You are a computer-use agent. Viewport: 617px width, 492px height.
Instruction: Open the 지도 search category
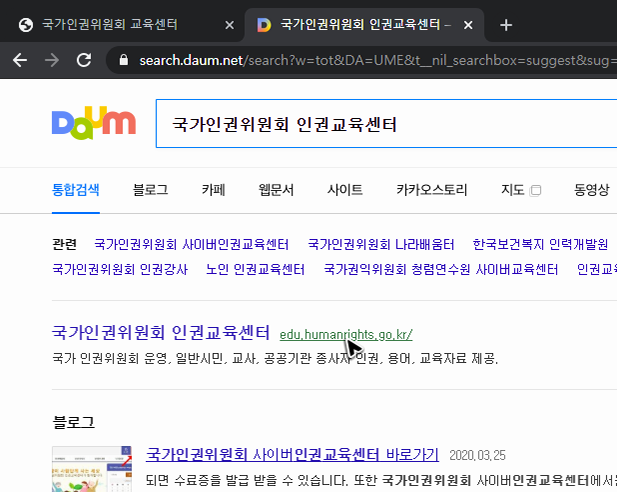click(512, 190)
